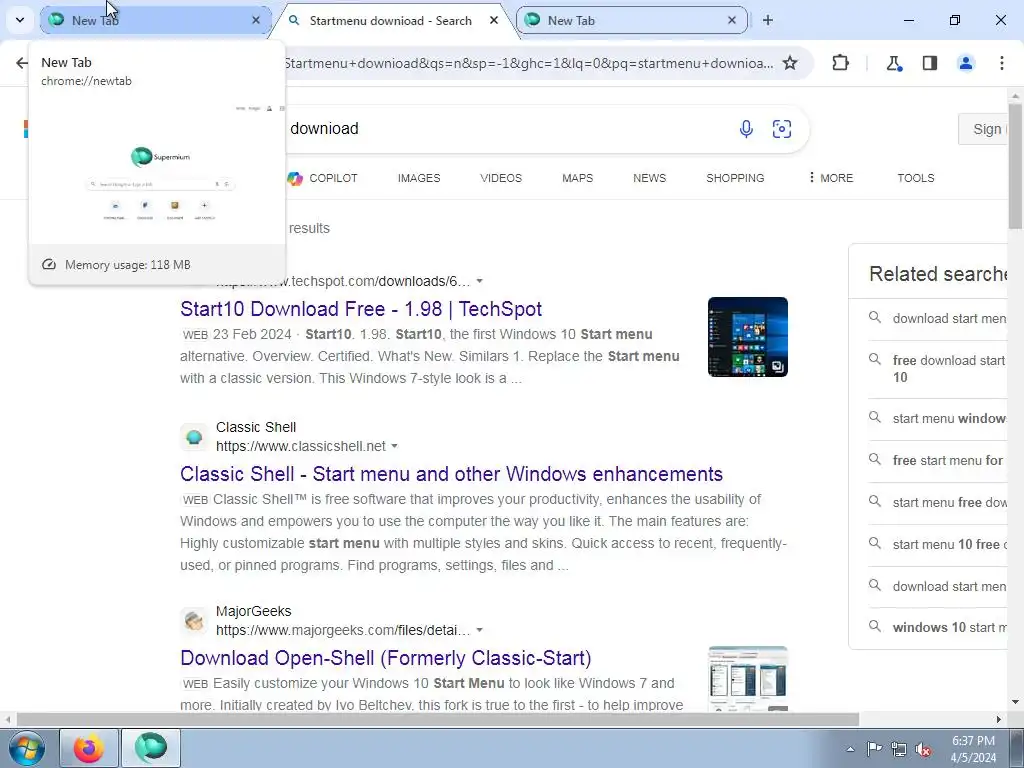Switch to the third New Tab

(x=631, y=20)
